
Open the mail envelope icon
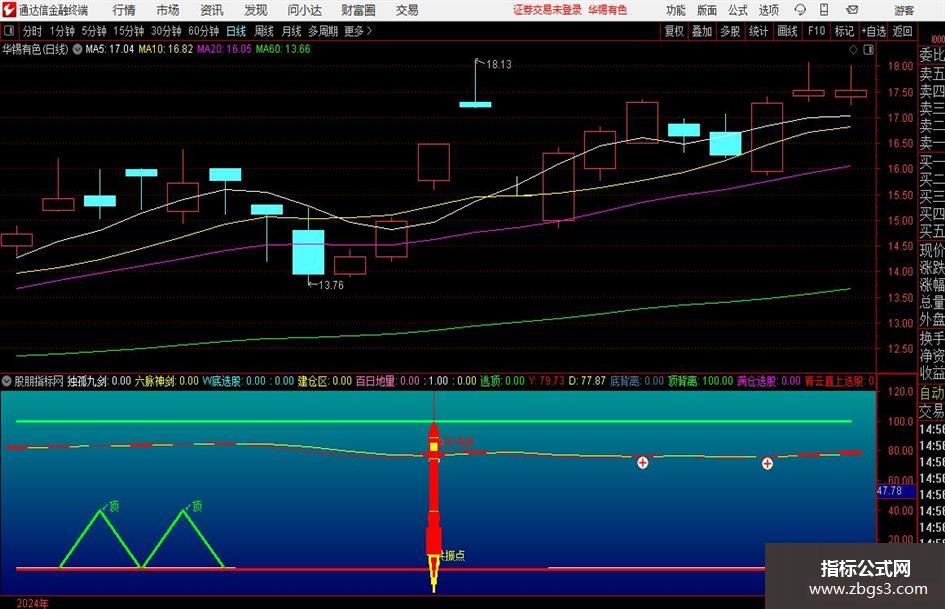pos(852,10)
